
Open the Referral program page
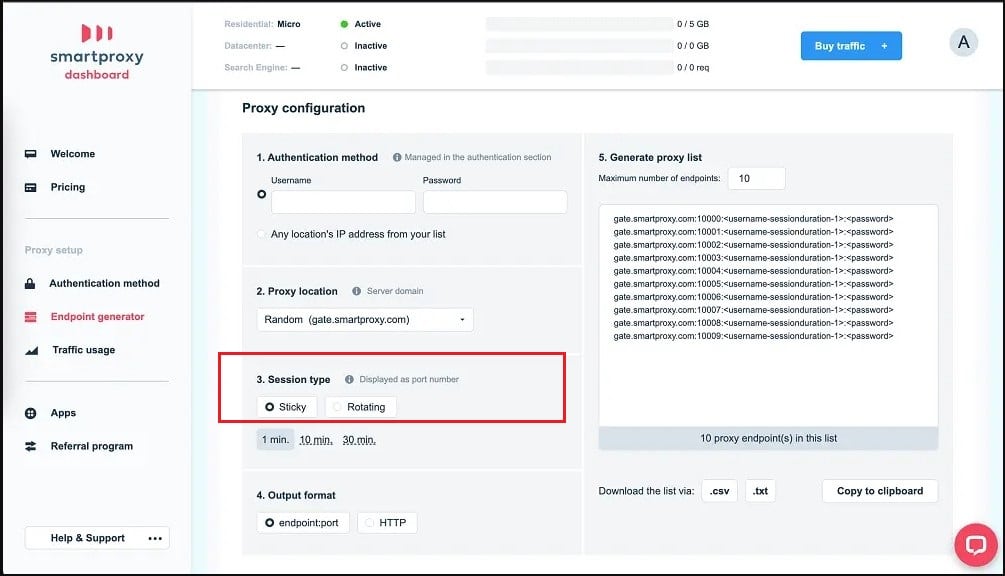tap(92, 446)
